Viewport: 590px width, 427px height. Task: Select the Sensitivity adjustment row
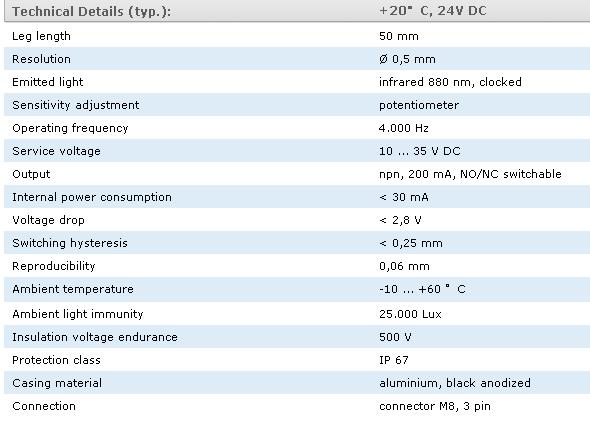297,105
